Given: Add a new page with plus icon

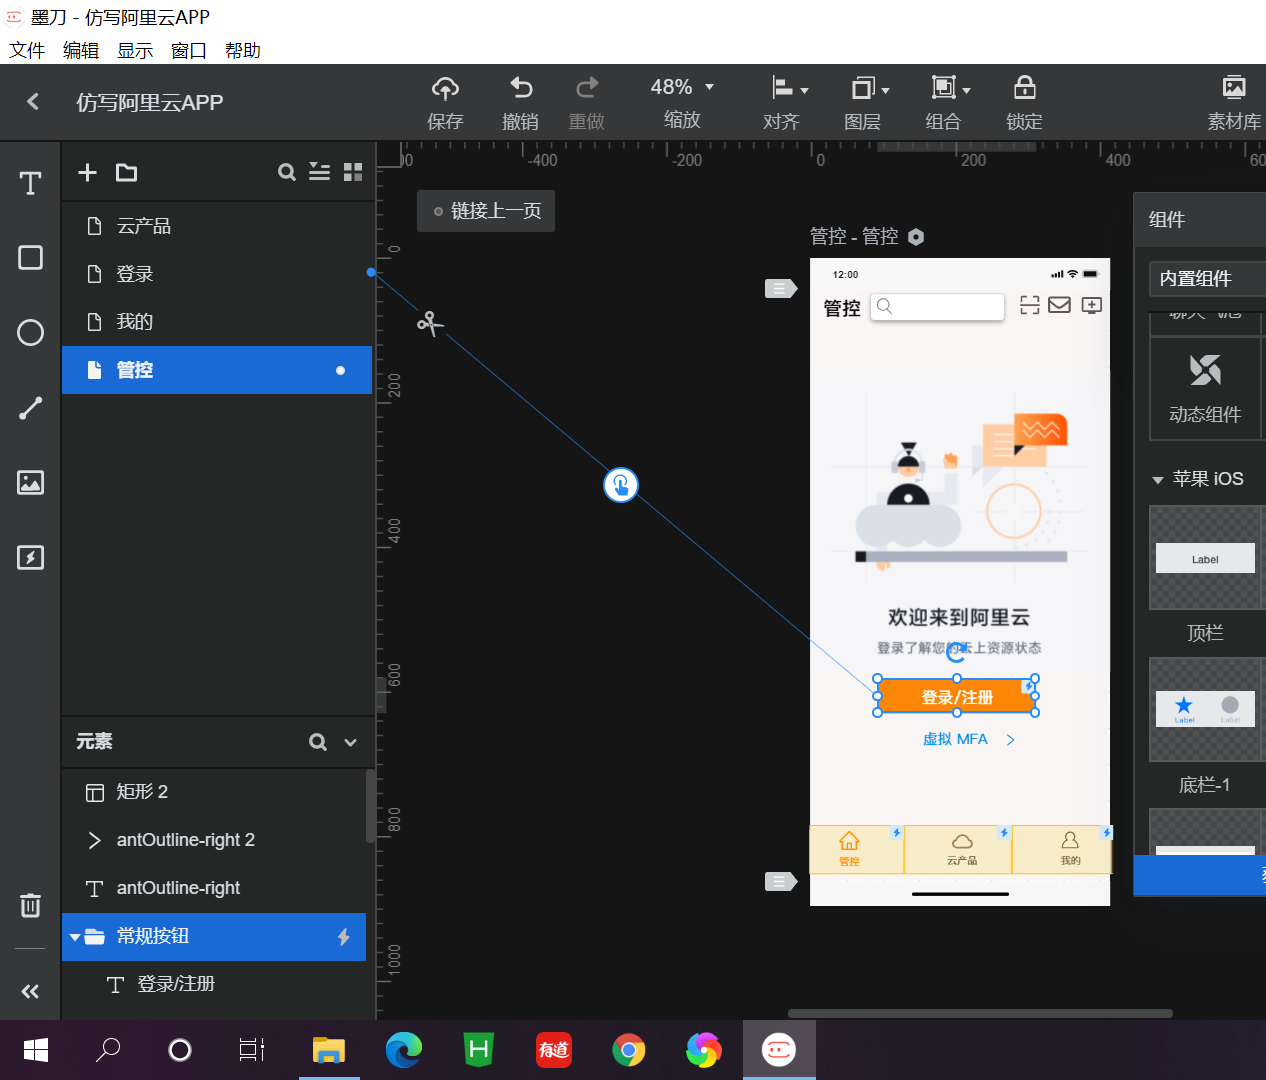Looking at the screenshot, I should click(88, 172).
